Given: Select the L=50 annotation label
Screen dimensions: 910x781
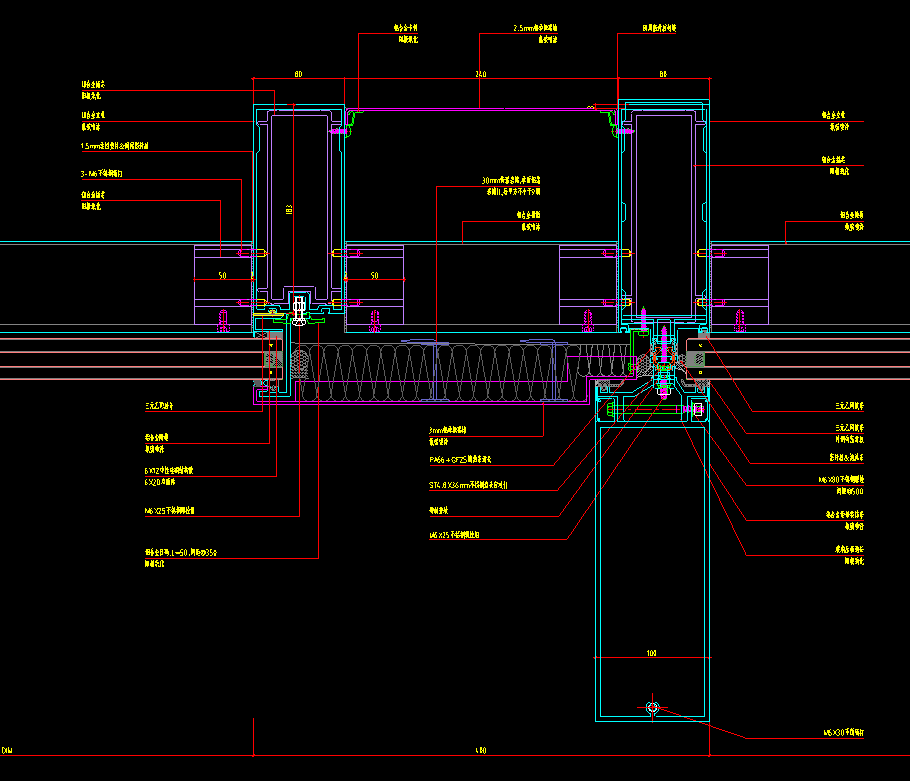Looking at the screenshot, I should pyautogui.click(x=180, y=551).
